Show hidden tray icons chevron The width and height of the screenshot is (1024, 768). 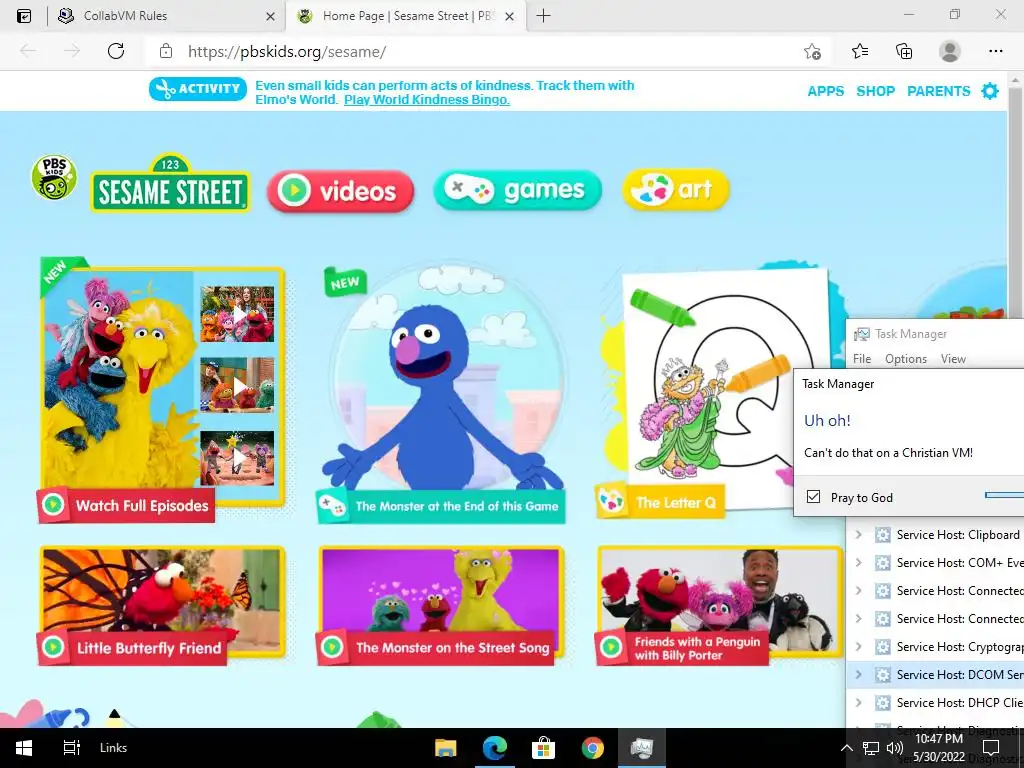(x=846, y=748)
